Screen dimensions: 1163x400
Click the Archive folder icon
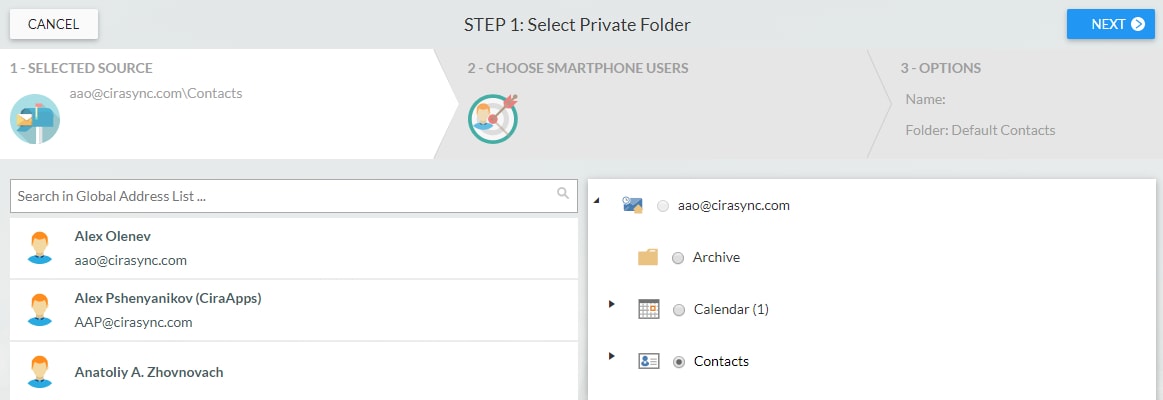click(x=648, y=258)
